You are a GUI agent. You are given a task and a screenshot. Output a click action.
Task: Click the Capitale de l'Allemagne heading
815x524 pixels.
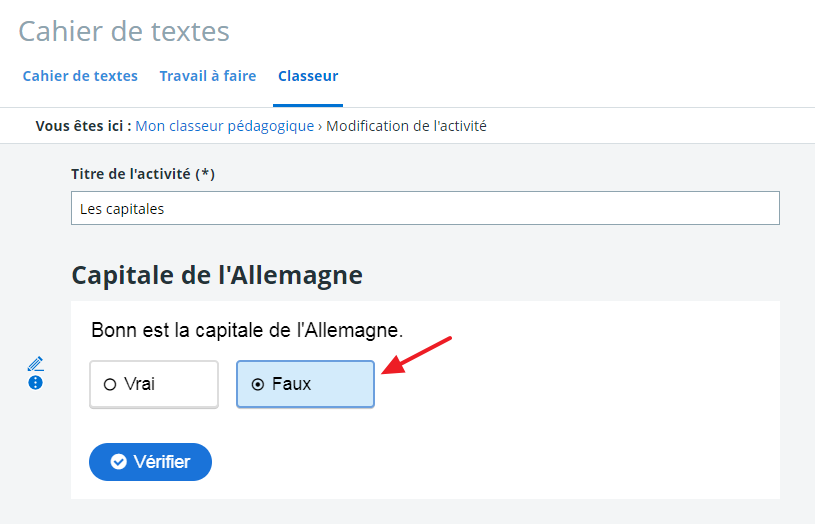(x=216, y=274)
